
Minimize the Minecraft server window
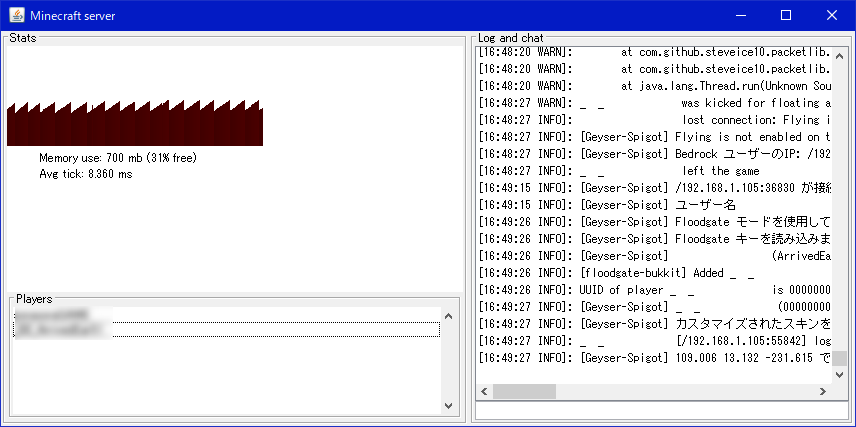pos(740,15)
